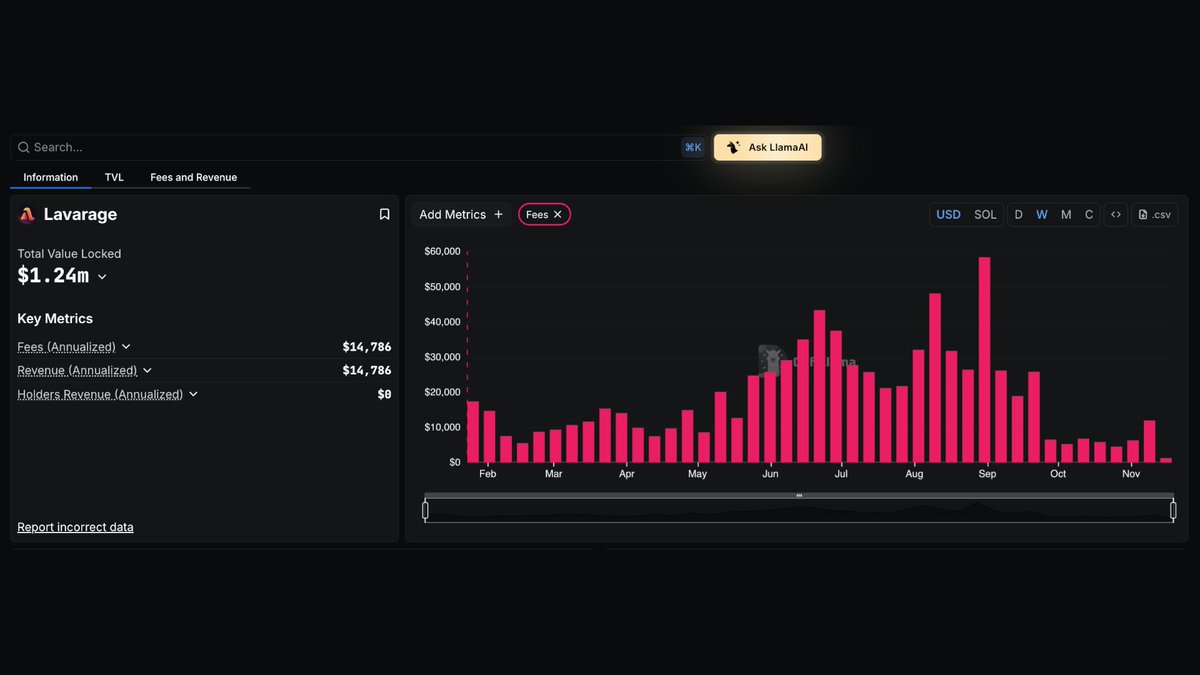1200x675 pixels.
Task: Open the Add Metrics menu
Action: (461, 214)
